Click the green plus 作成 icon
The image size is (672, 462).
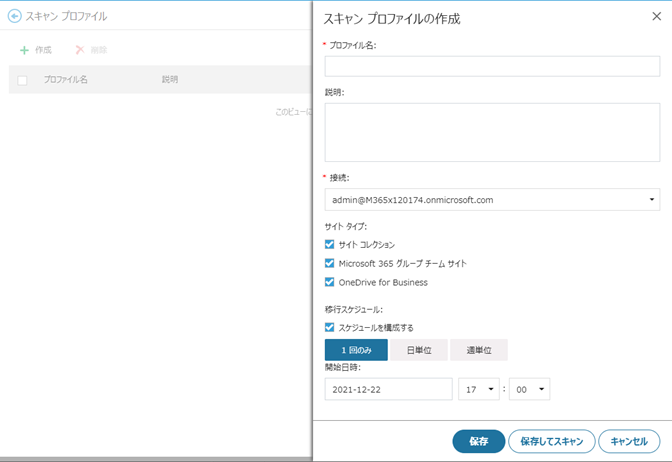(24, 50)
